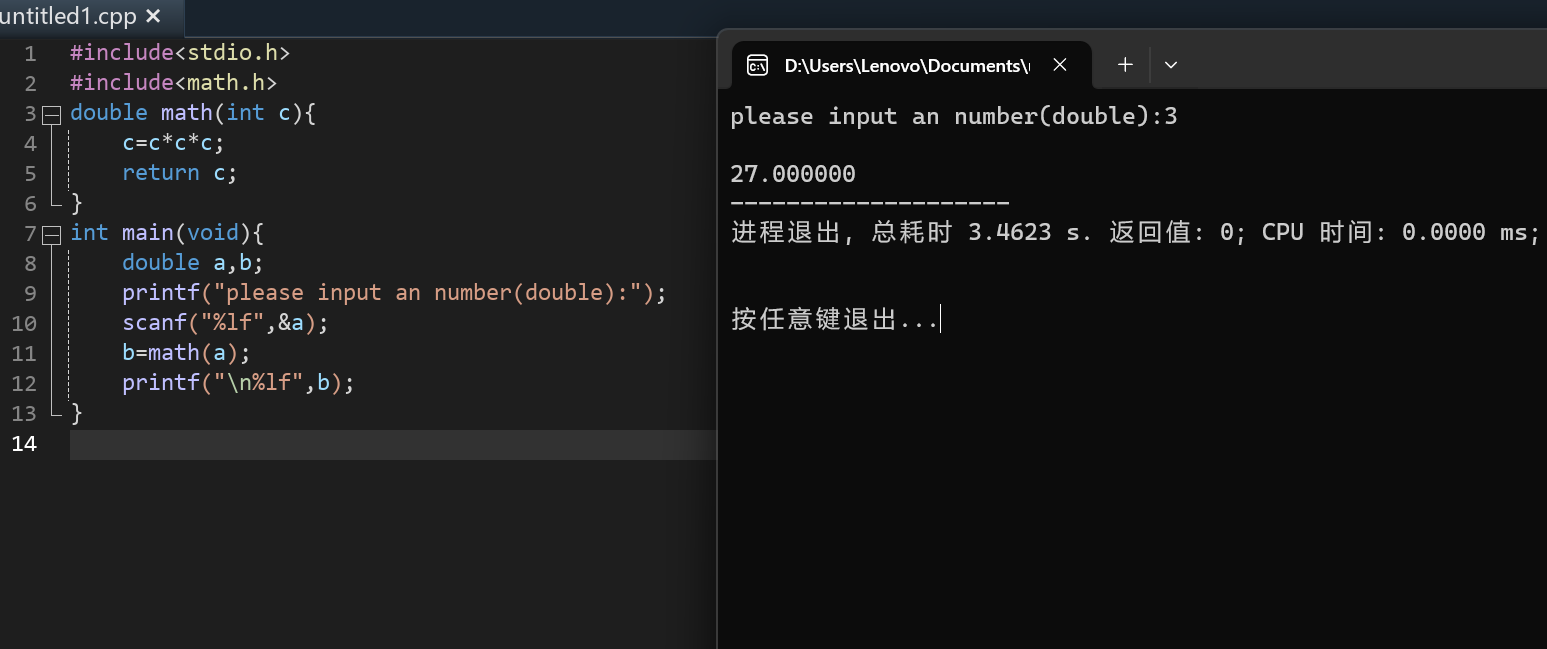Click the terminal icon in console tab
The image size is (1547, 649).
758,66
